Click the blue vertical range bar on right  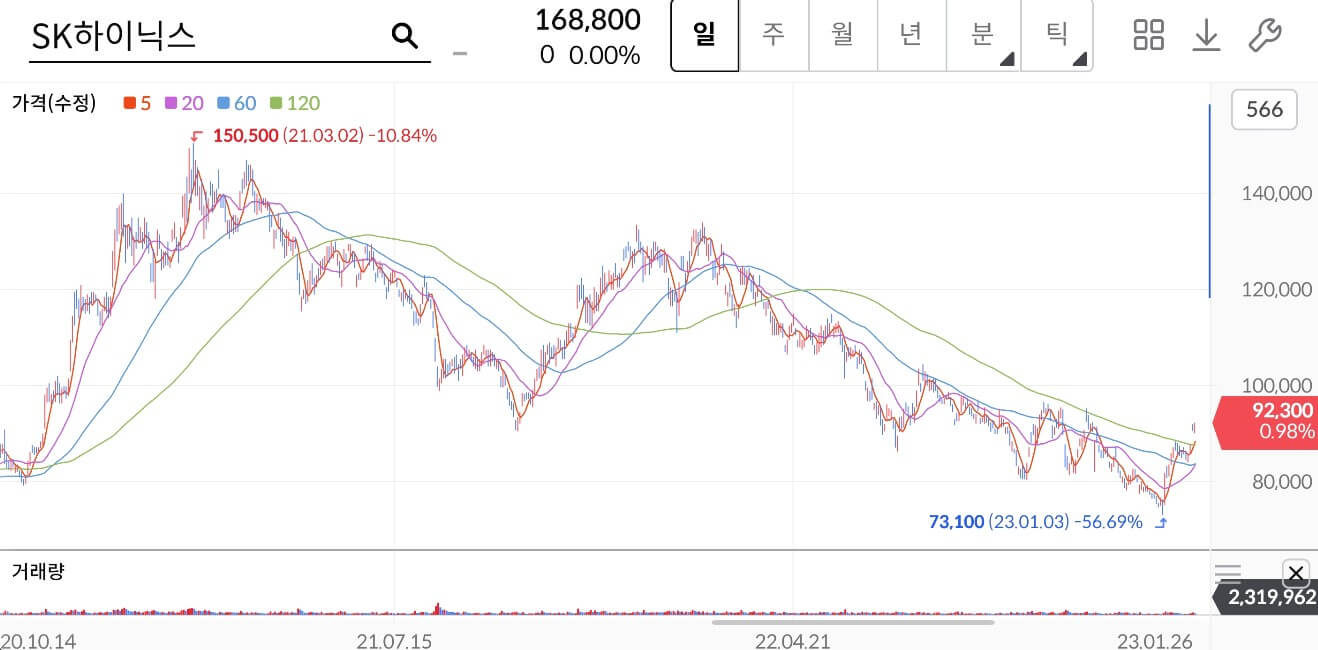point(1210,200)
